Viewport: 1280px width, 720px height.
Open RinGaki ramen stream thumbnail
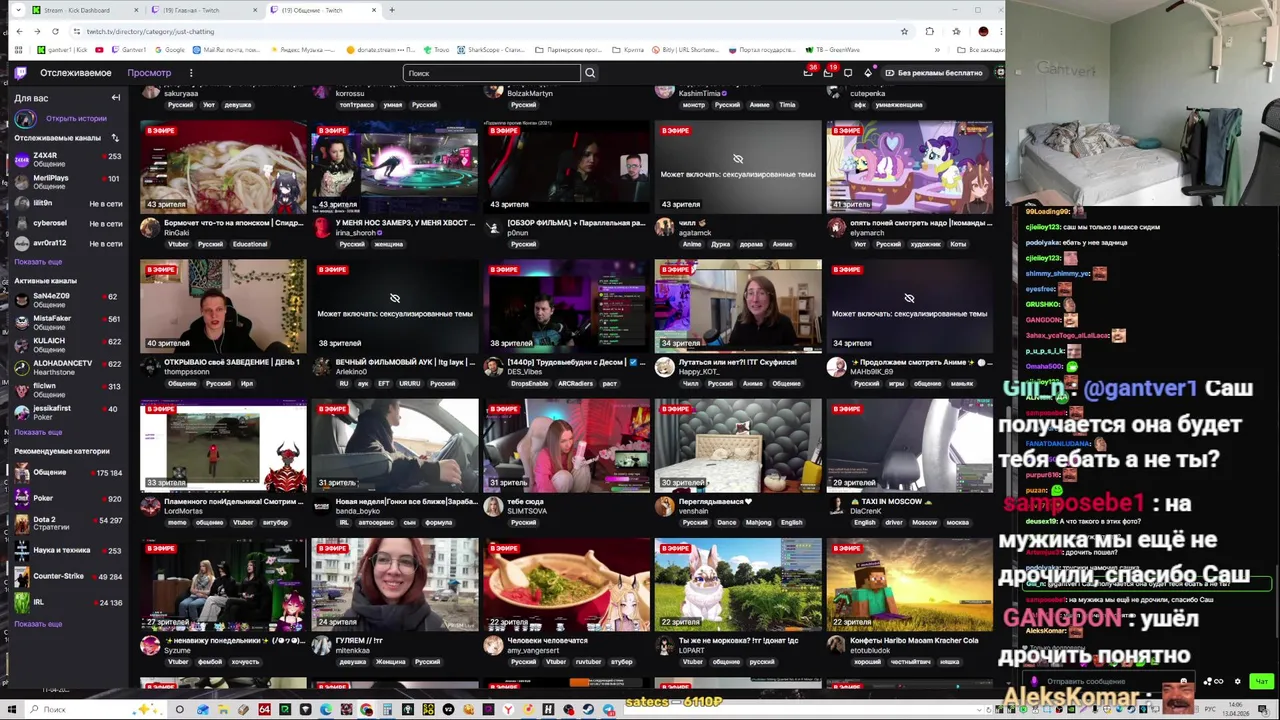pos(223,167)
